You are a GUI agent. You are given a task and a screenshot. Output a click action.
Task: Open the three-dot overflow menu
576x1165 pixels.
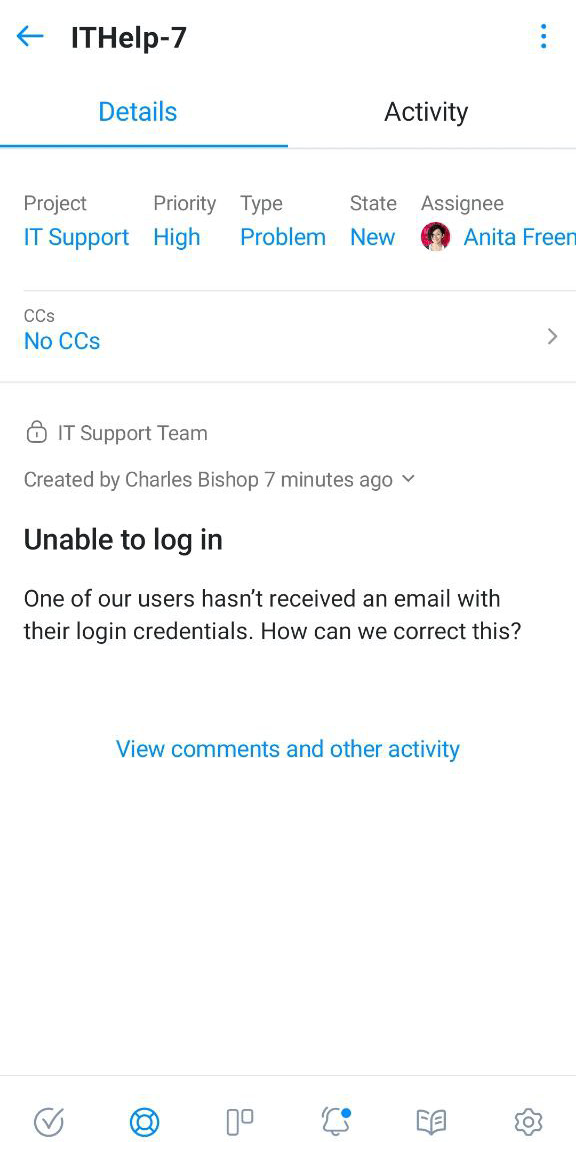point(543,36)
